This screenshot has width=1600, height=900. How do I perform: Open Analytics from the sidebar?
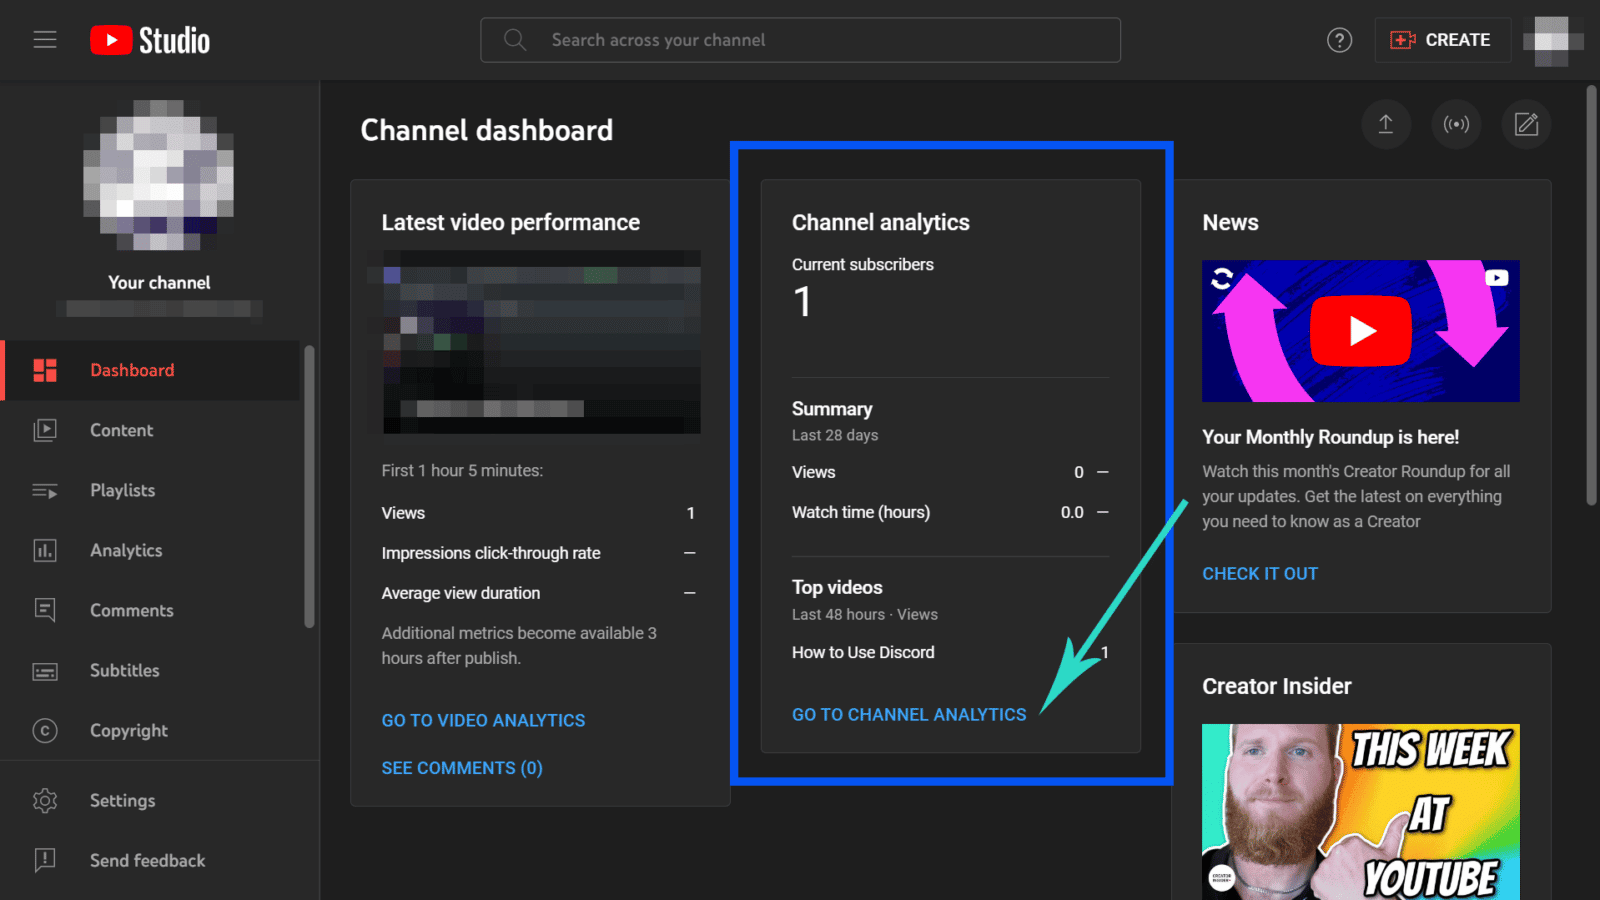(x=150, y=550)
